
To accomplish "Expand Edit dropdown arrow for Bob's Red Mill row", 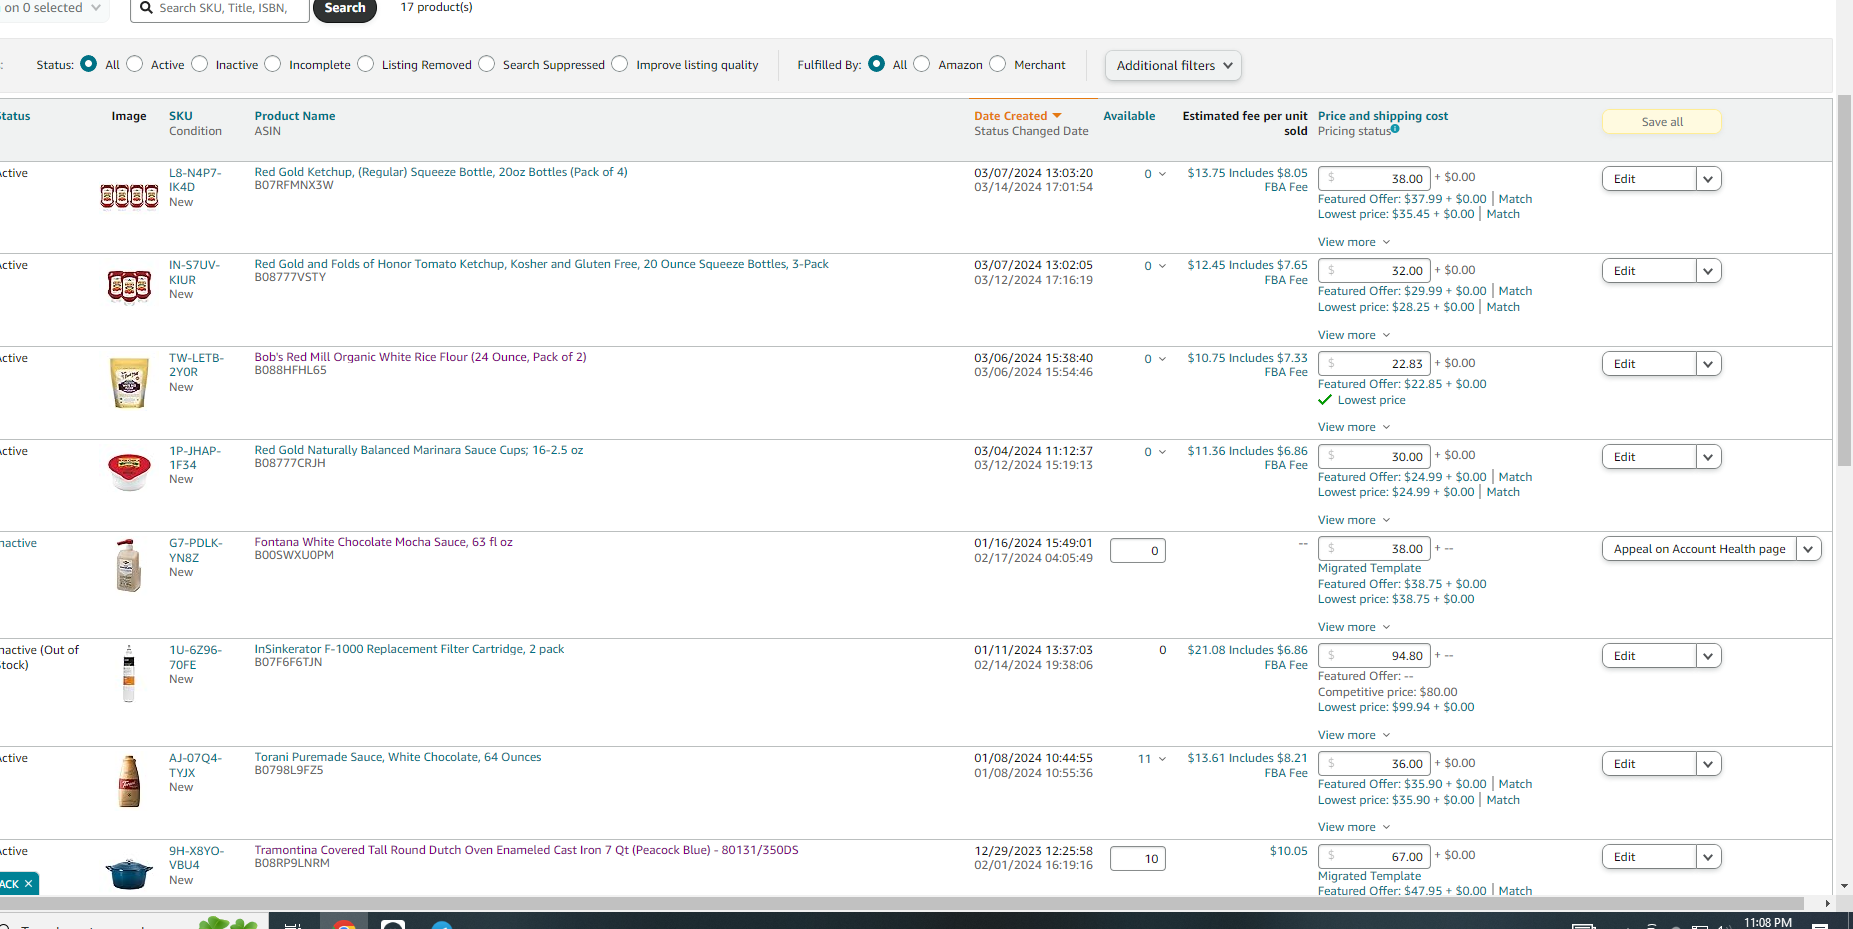I will click(1708, 364).
